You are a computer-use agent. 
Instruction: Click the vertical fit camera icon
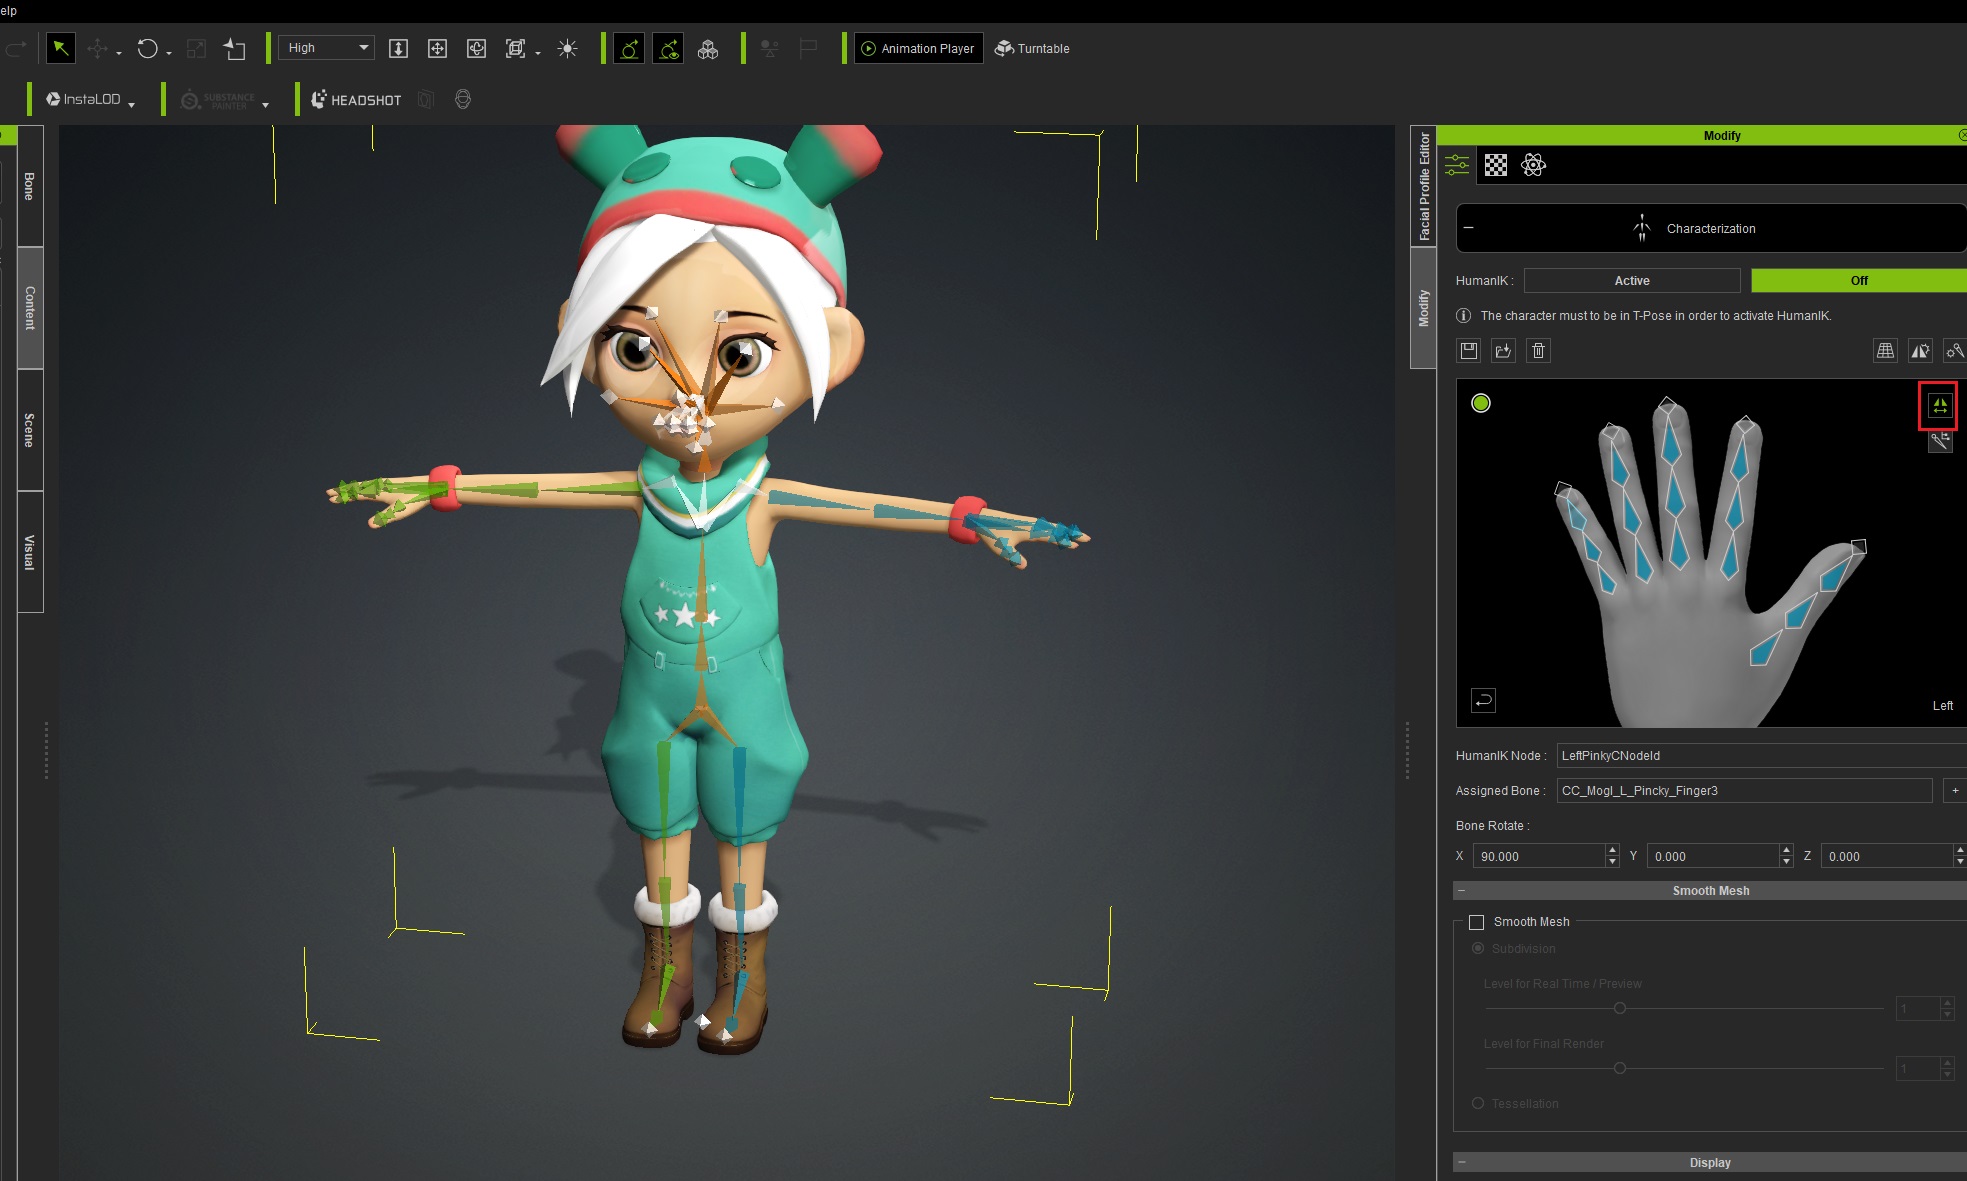398,48
